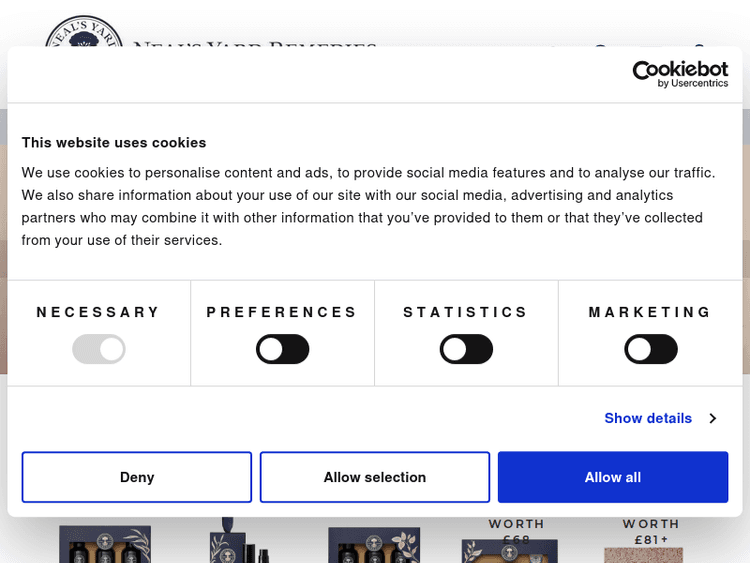Open the leftmost gift set product image

[x=105, y=543]
